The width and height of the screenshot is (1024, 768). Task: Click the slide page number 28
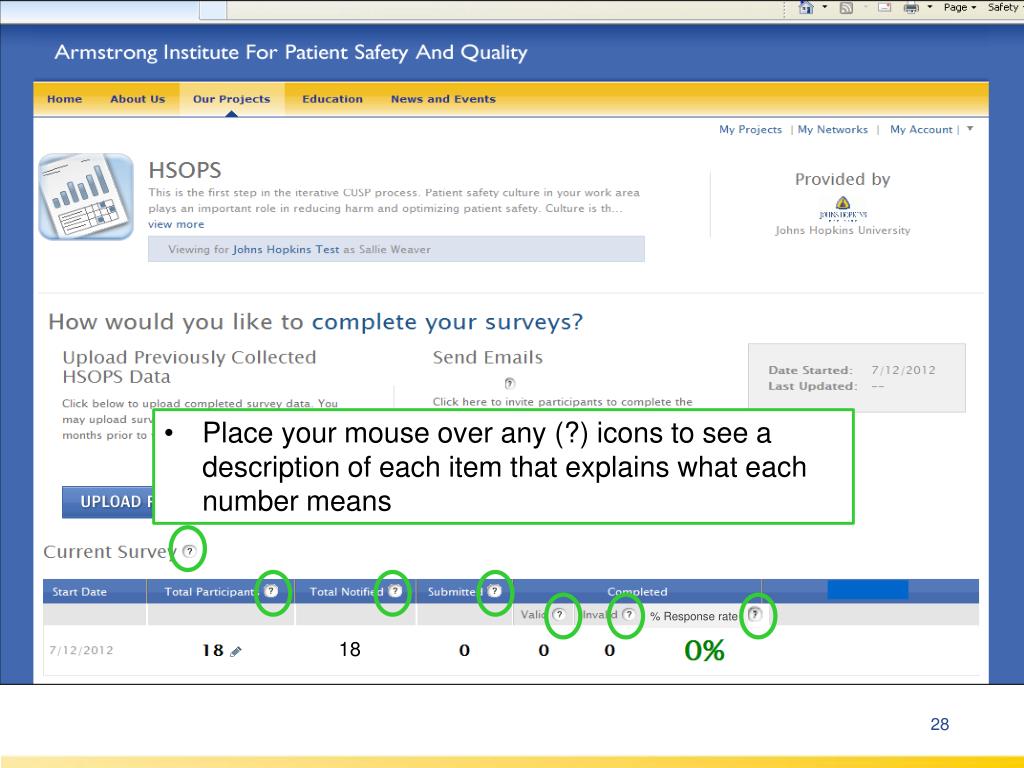coord(939,724)
